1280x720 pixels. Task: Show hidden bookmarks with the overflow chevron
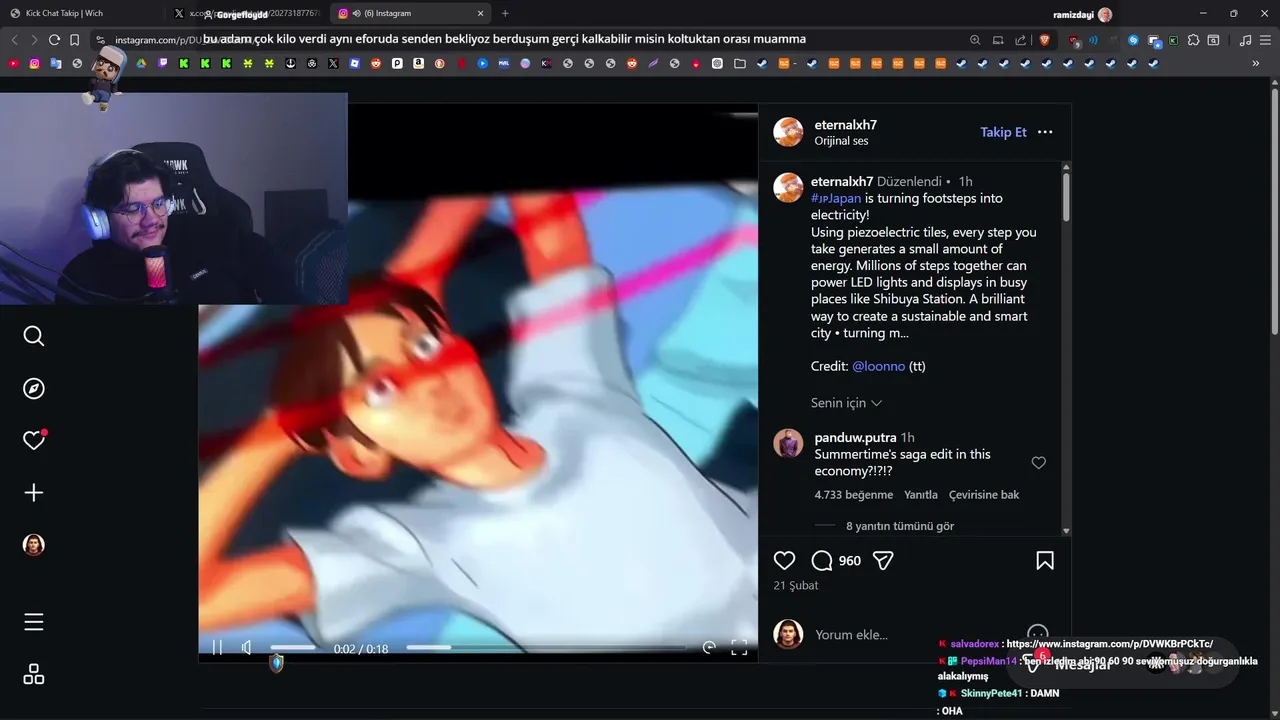pos(1255,63)
